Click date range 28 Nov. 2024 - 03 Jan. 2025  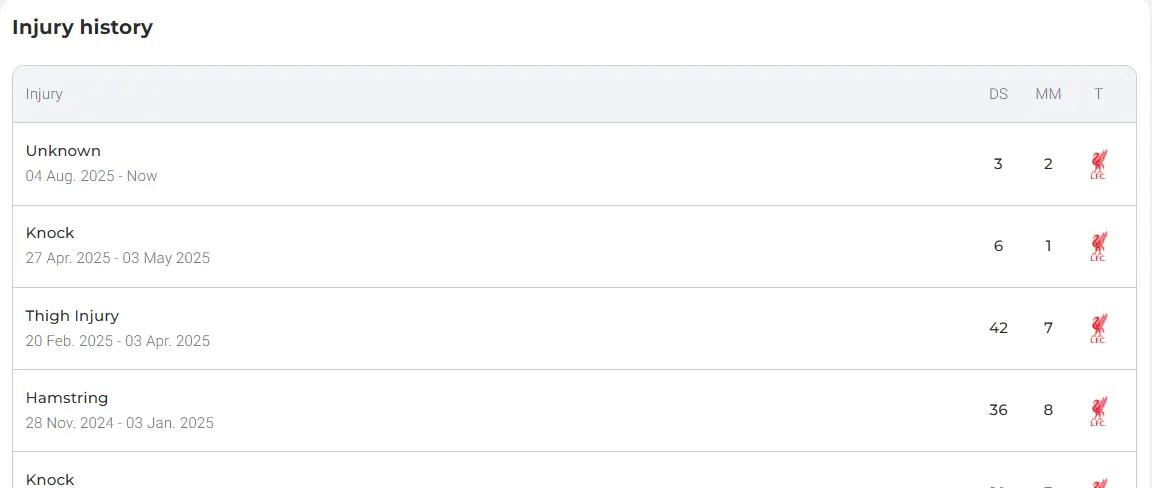click(x=120, y=423)
